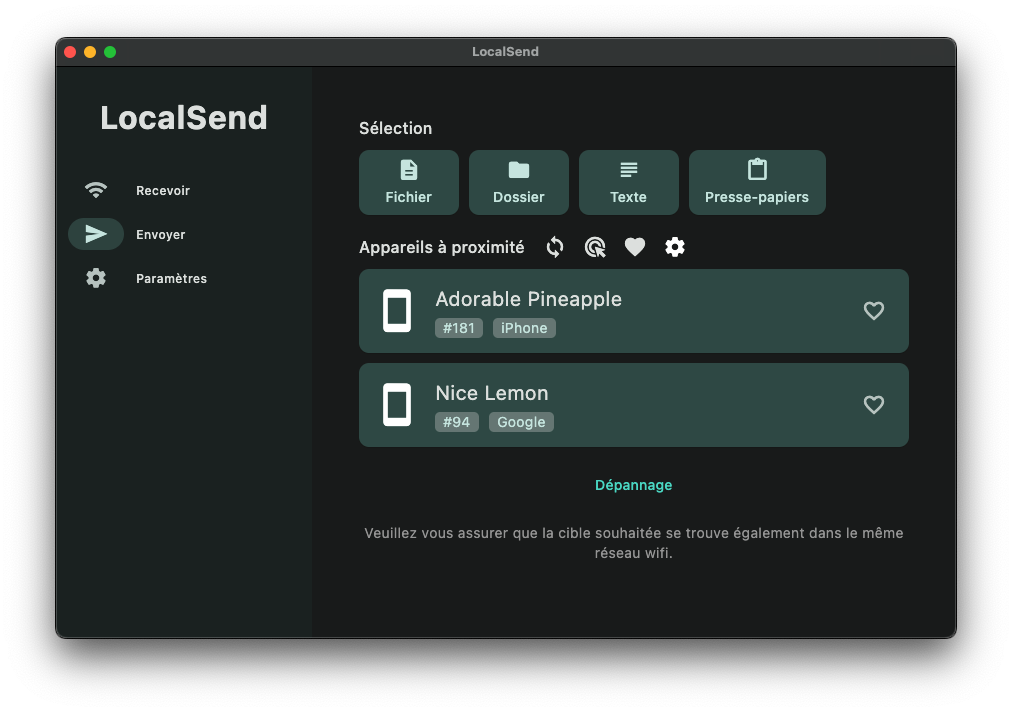Maximize the LocalSend window
This screenshot has height=712, width=1012.
coord(110,52)
